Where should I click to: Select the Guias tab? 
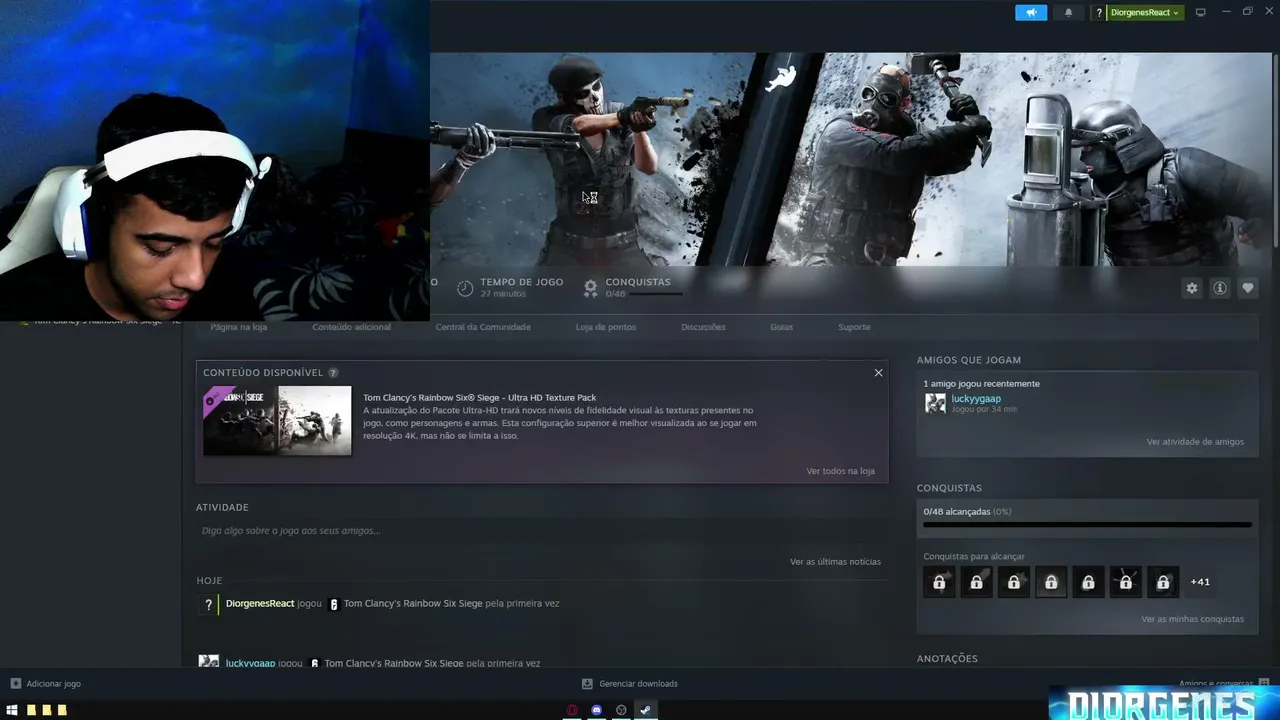(x=782, y=327)
